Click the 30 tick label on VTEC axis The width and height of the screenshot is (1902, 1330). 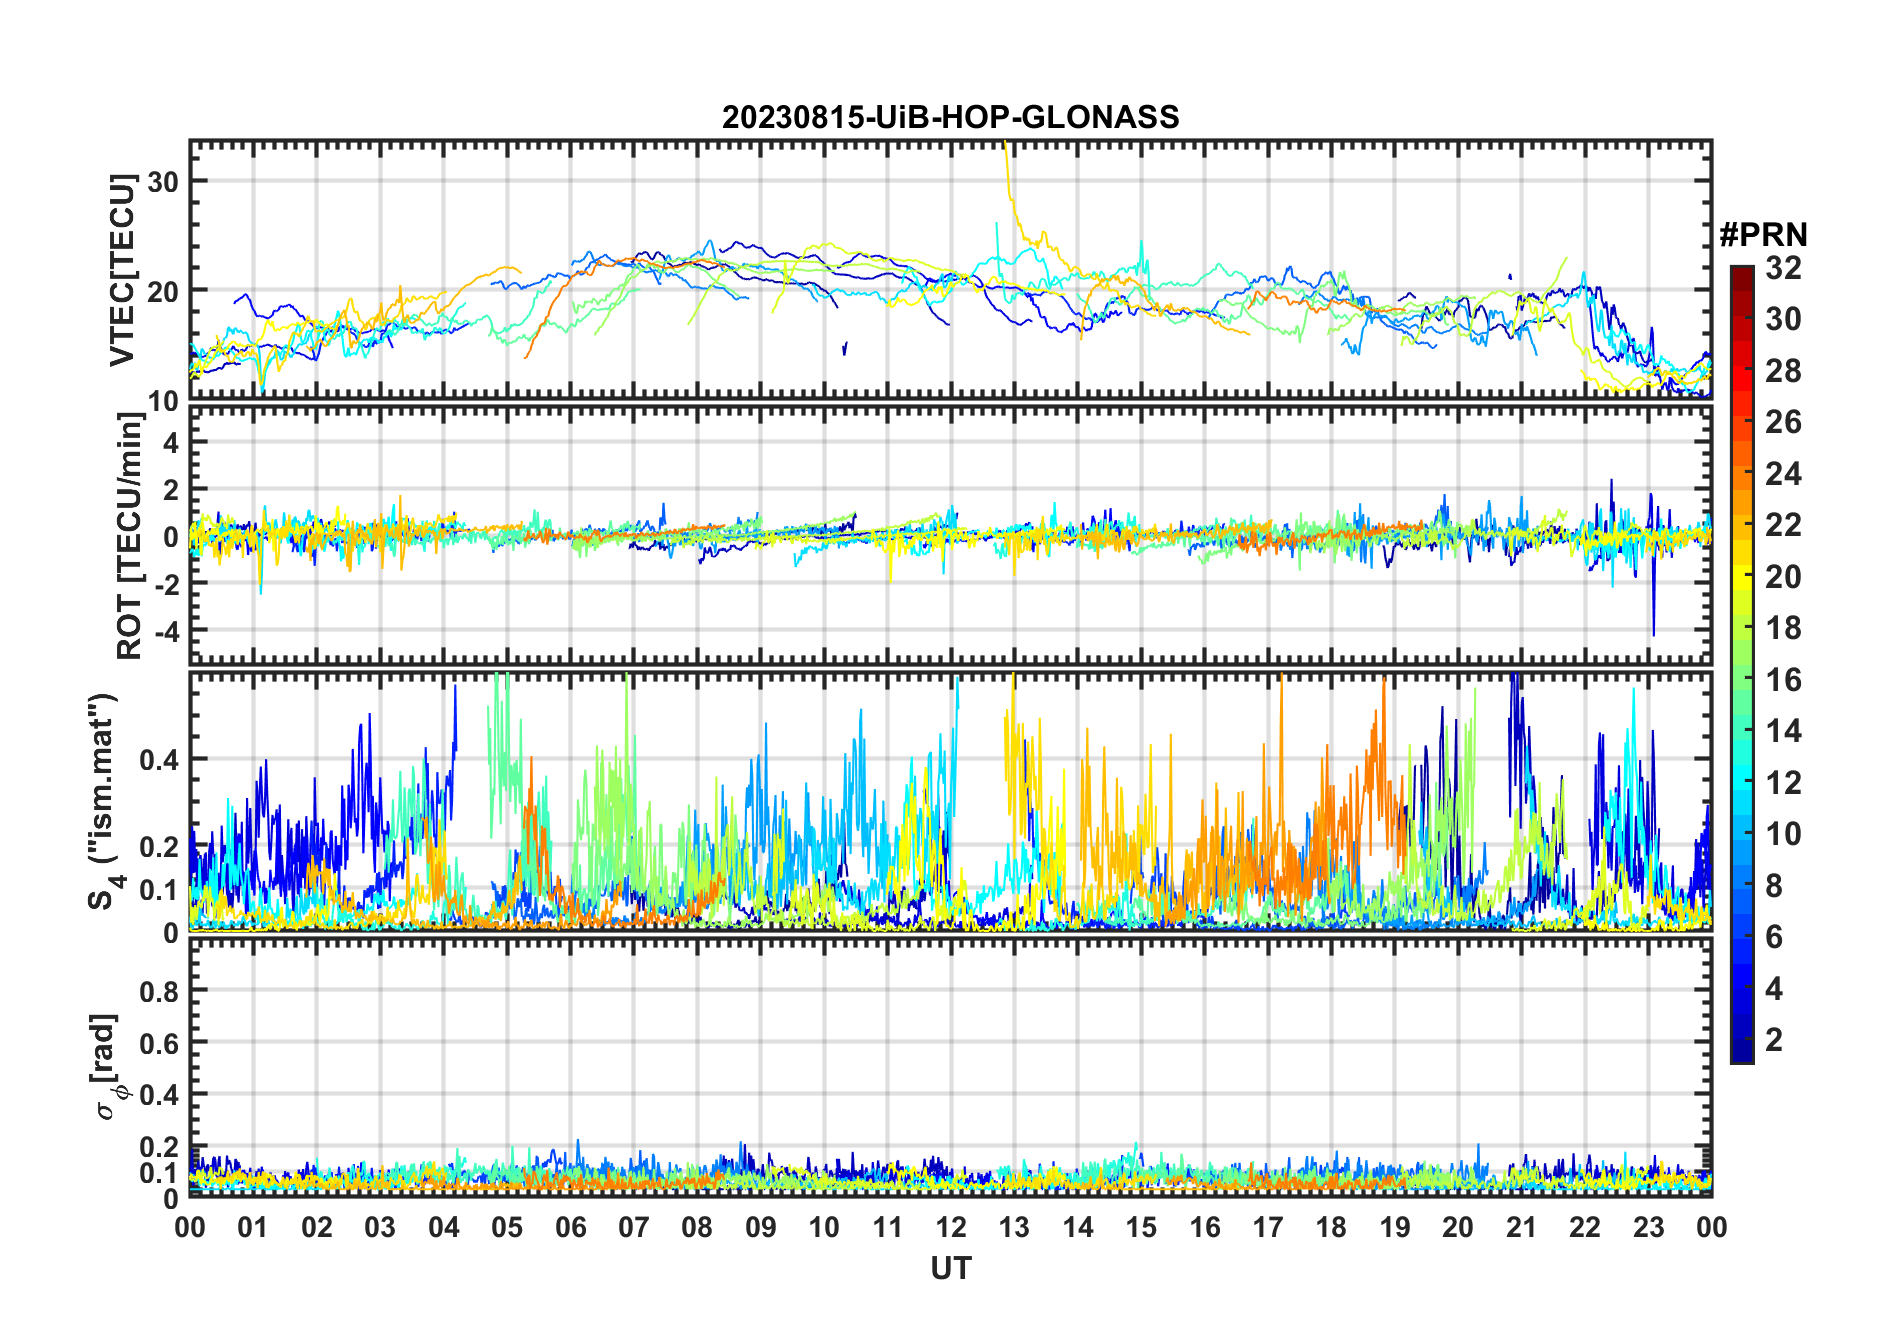click(163, 182)
